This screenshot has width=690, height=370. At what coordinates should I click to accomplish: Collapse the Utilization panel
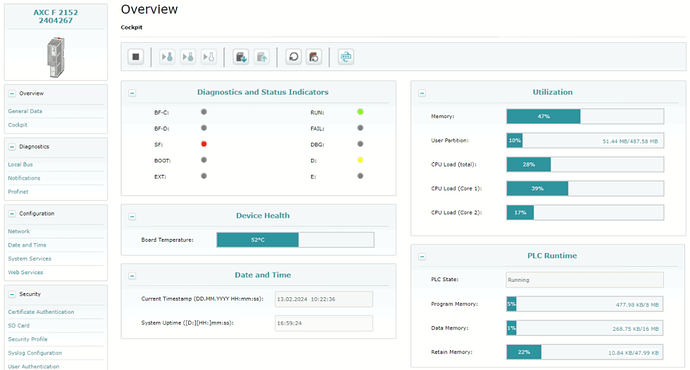coord(422,93)
